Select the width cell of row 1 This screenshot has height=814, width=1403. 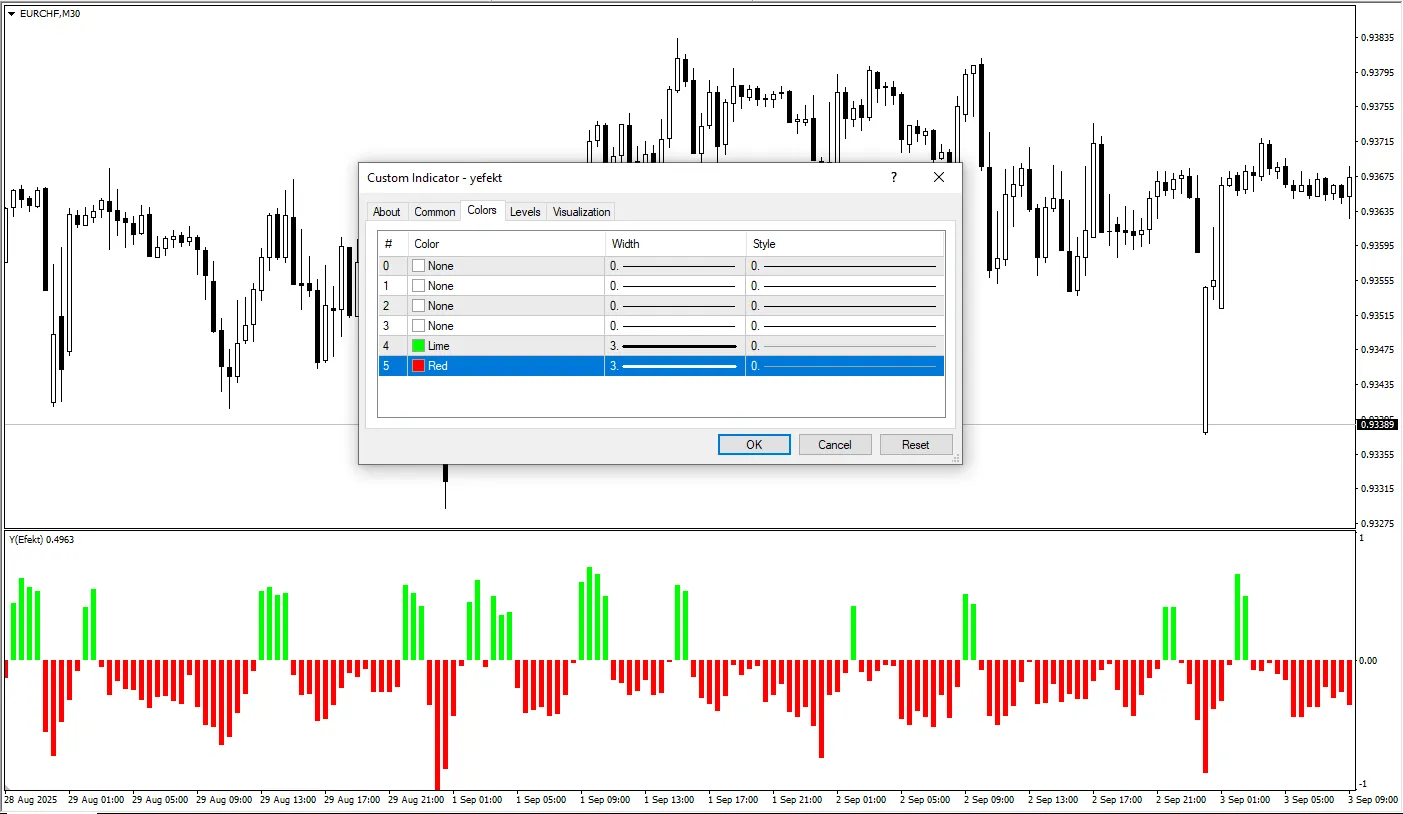[675, 286]
